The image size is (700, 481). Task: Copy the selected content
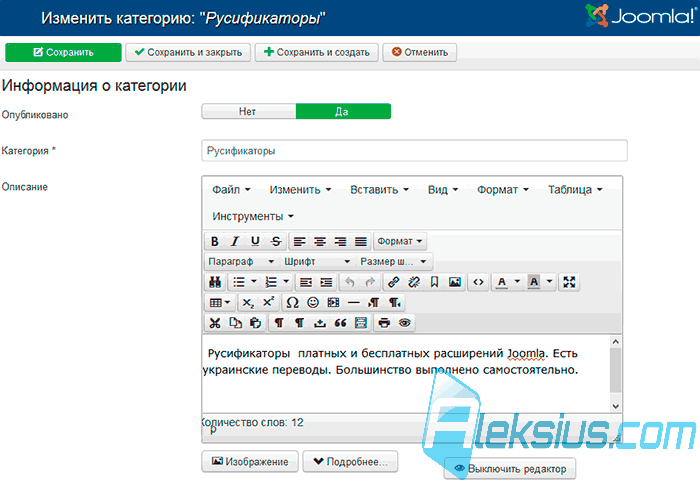(235, 323)
